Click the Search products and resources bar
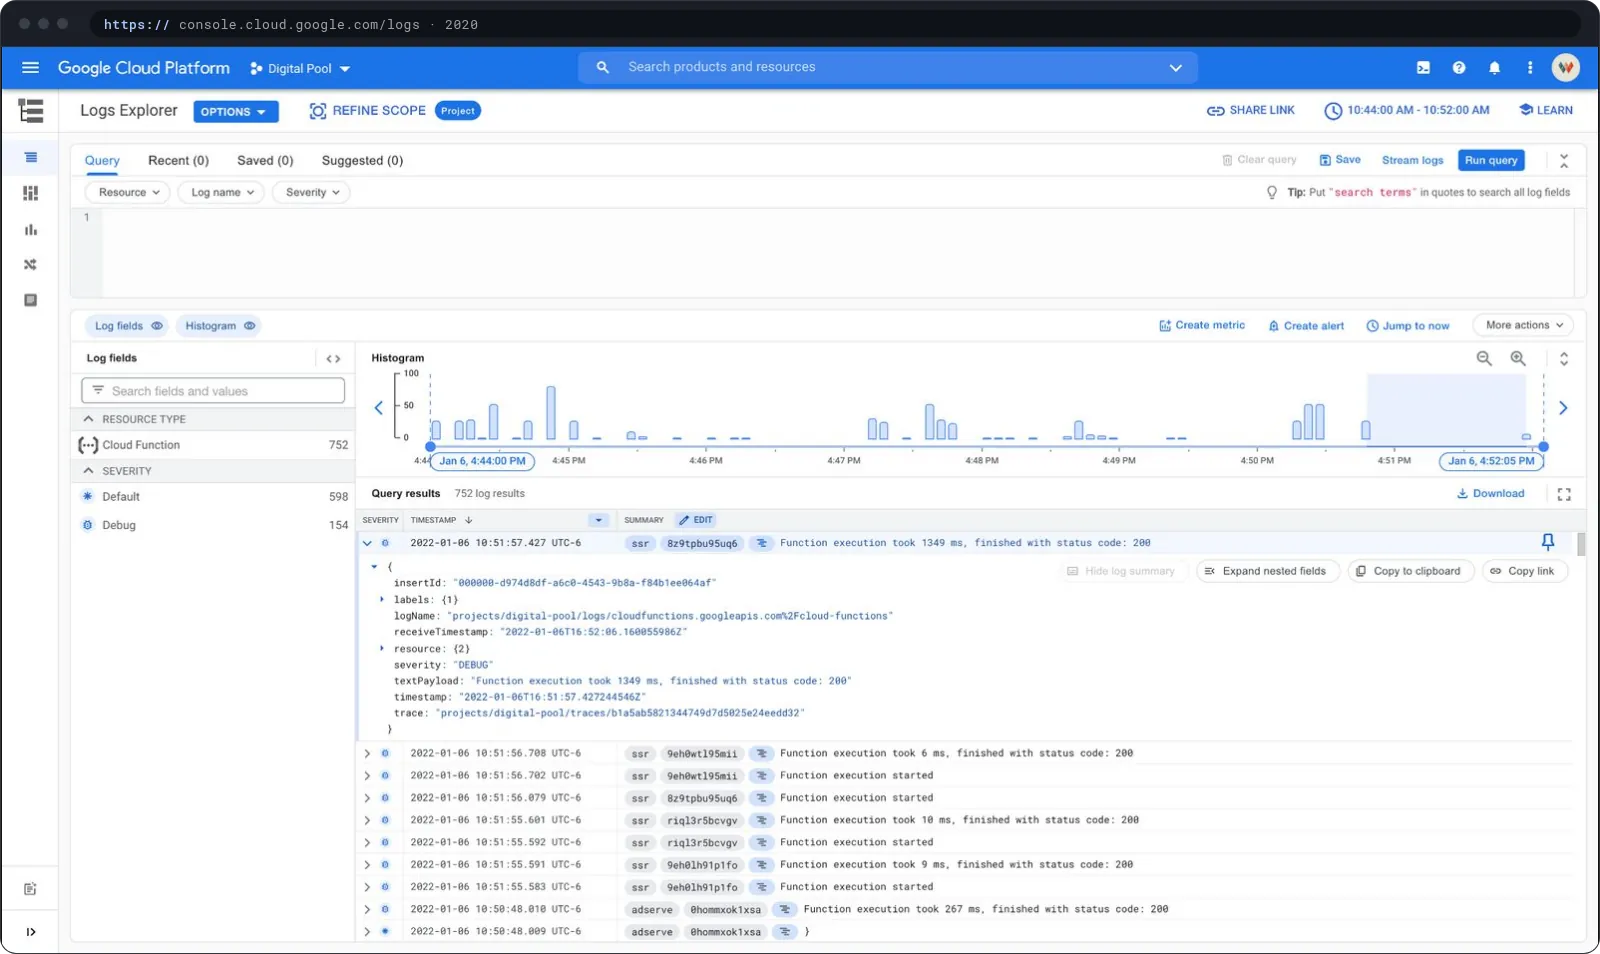The width and height of the screenshot is (1600, 954). [x=888, y=67]
